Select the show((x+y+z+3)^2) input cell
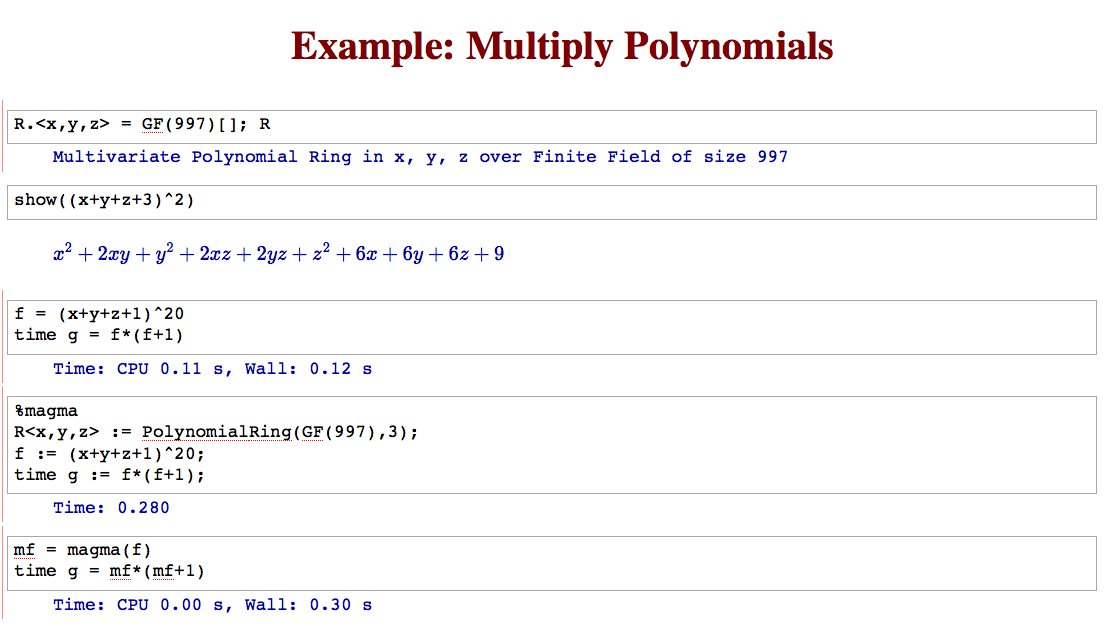Screen dimensions: 1106x626 (552, 203)
